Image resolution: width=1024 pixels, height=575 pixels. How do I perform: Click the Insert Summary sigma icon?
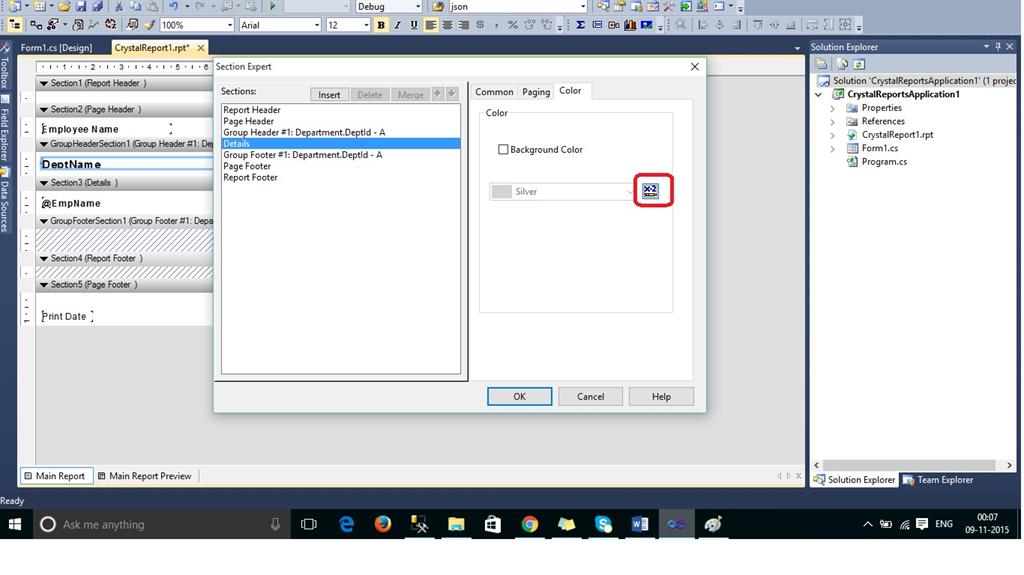click(580, 25)
